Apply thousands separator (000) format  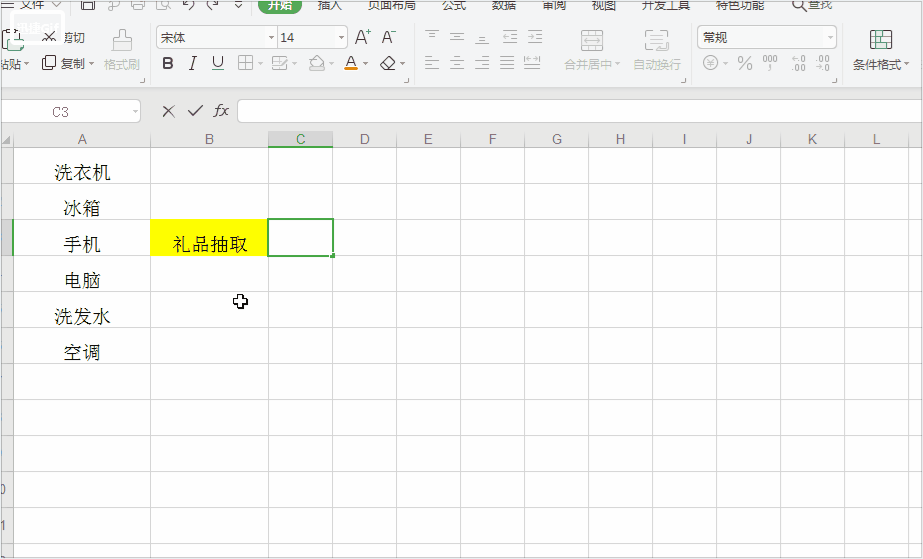click(770, 63)
